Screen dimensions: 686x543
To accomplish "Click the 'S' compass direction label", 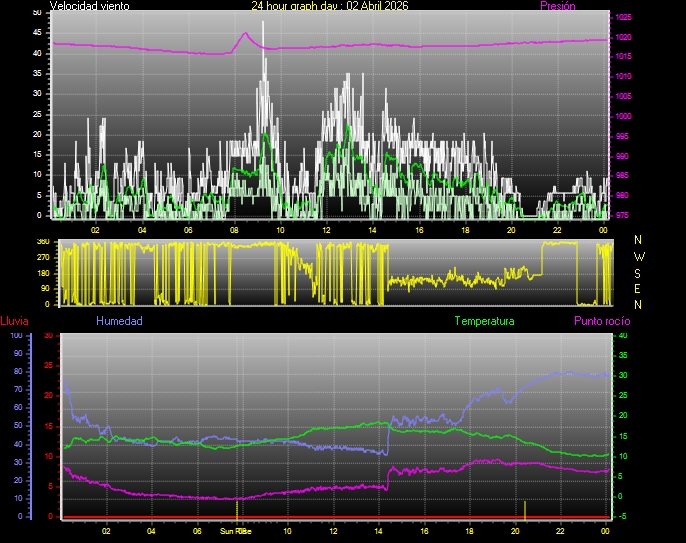I will (638, 273).
